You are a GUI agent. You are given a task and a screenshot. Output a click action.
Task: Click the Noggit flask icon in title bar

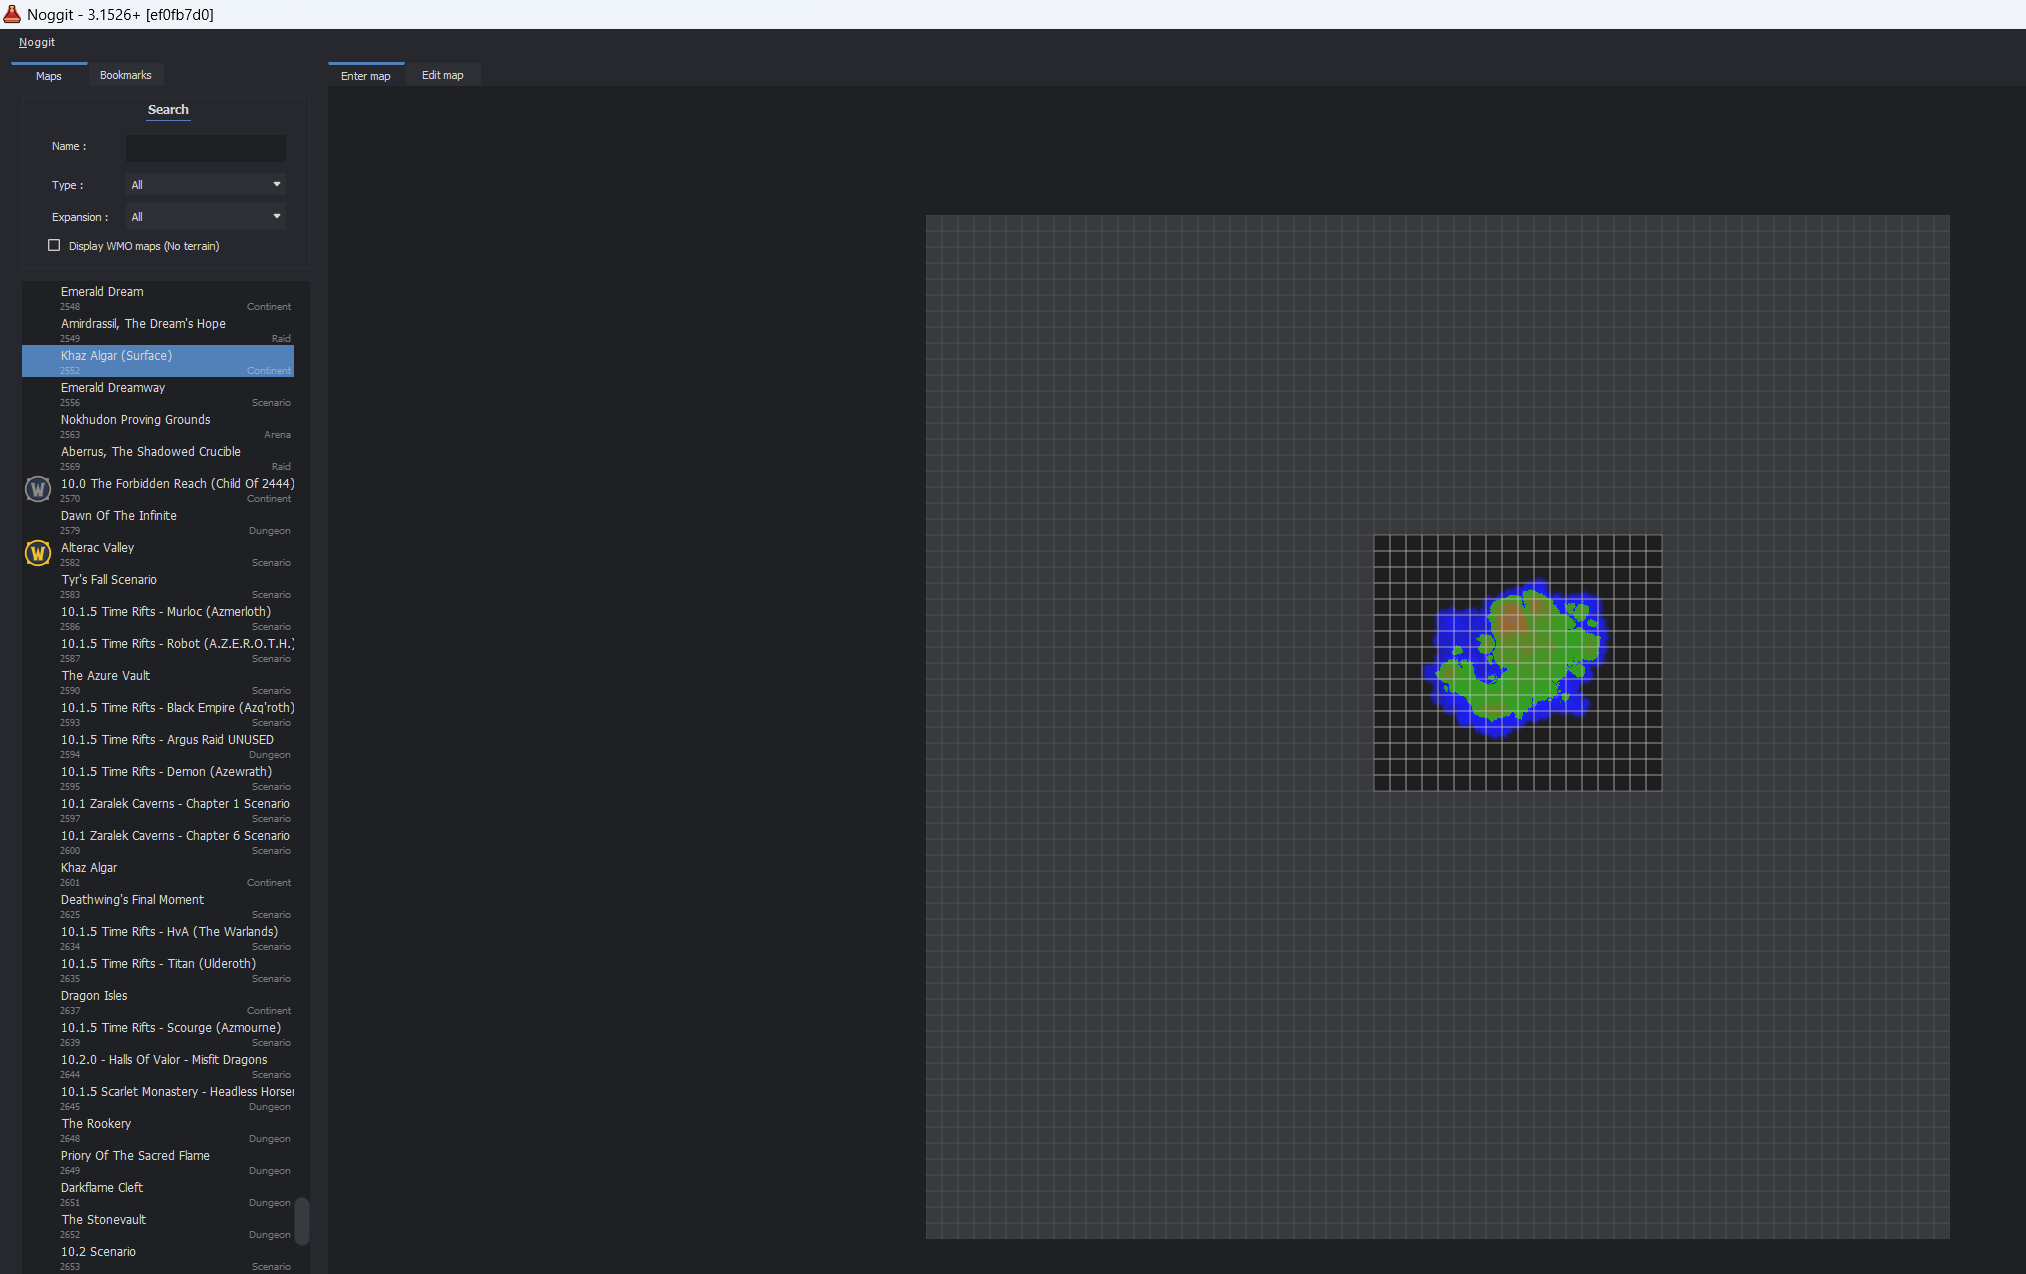12,14
